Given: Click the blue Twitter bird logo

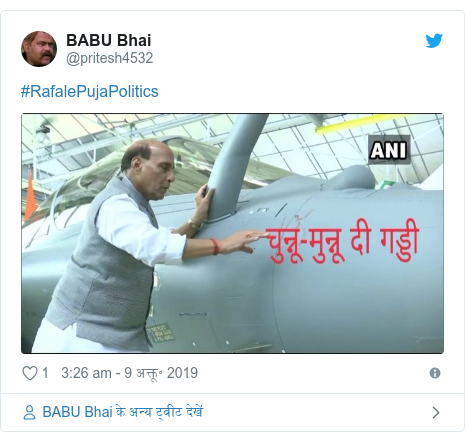Looking at the screenshot, I should [x=434, y=41].
